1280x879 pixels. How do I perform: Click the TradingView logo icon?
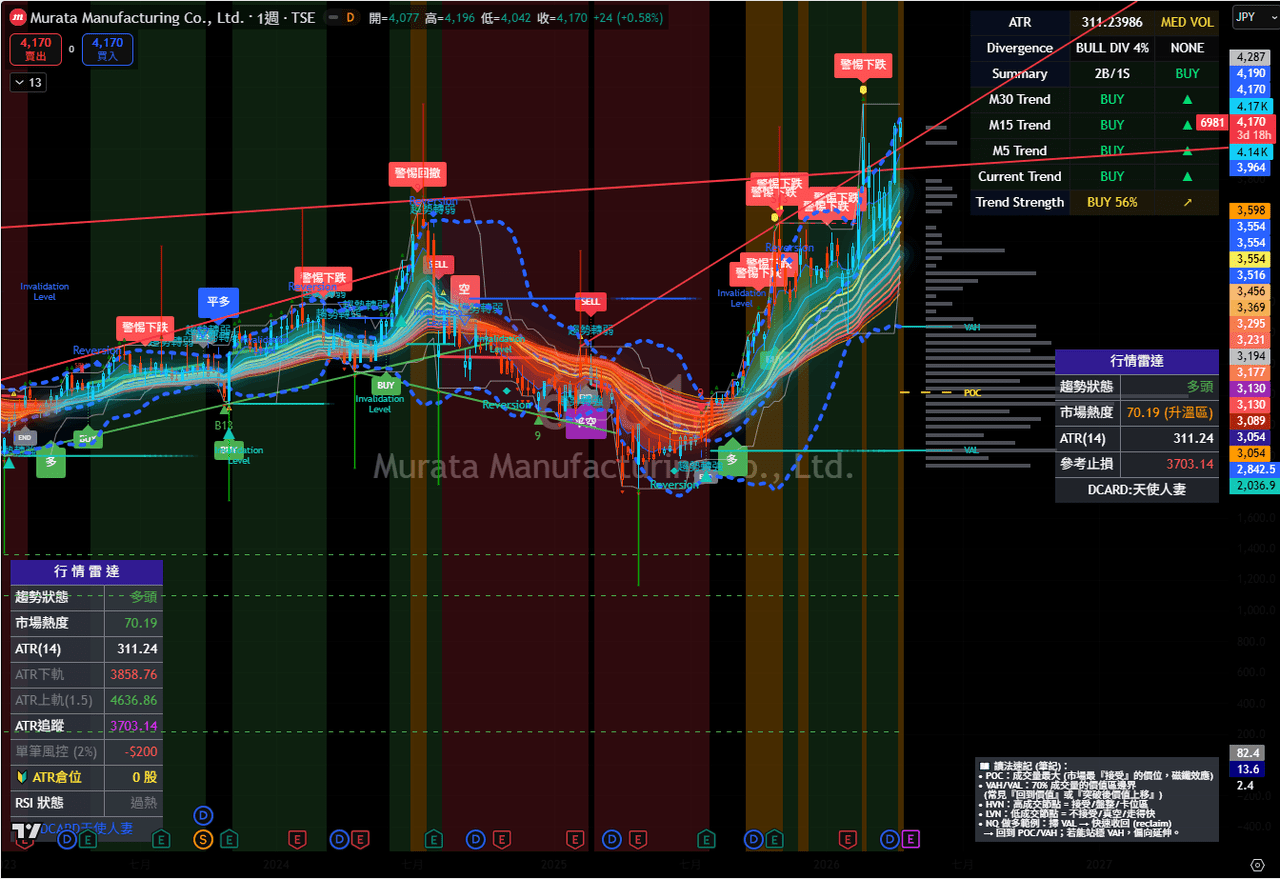pyautogui.click(x=27, y=832)
